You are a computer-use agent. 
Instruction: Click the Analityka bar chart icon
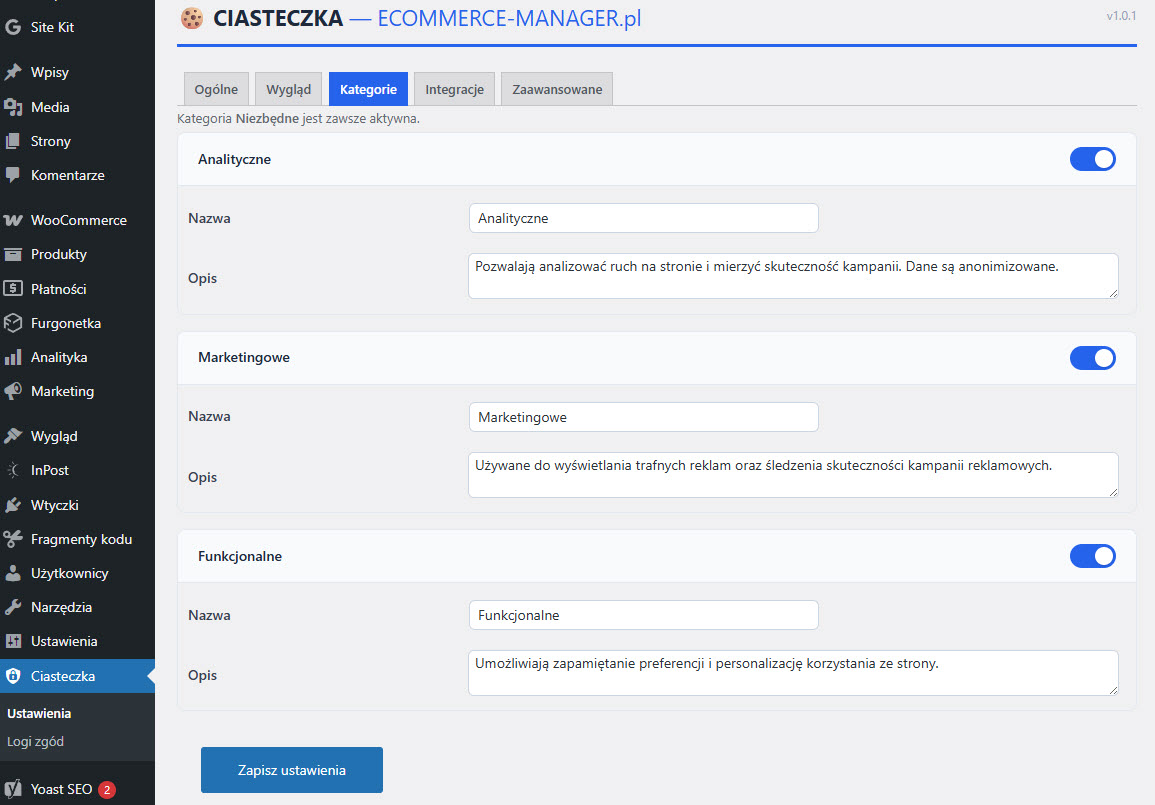pyautogui.click(x=13, y=357)
